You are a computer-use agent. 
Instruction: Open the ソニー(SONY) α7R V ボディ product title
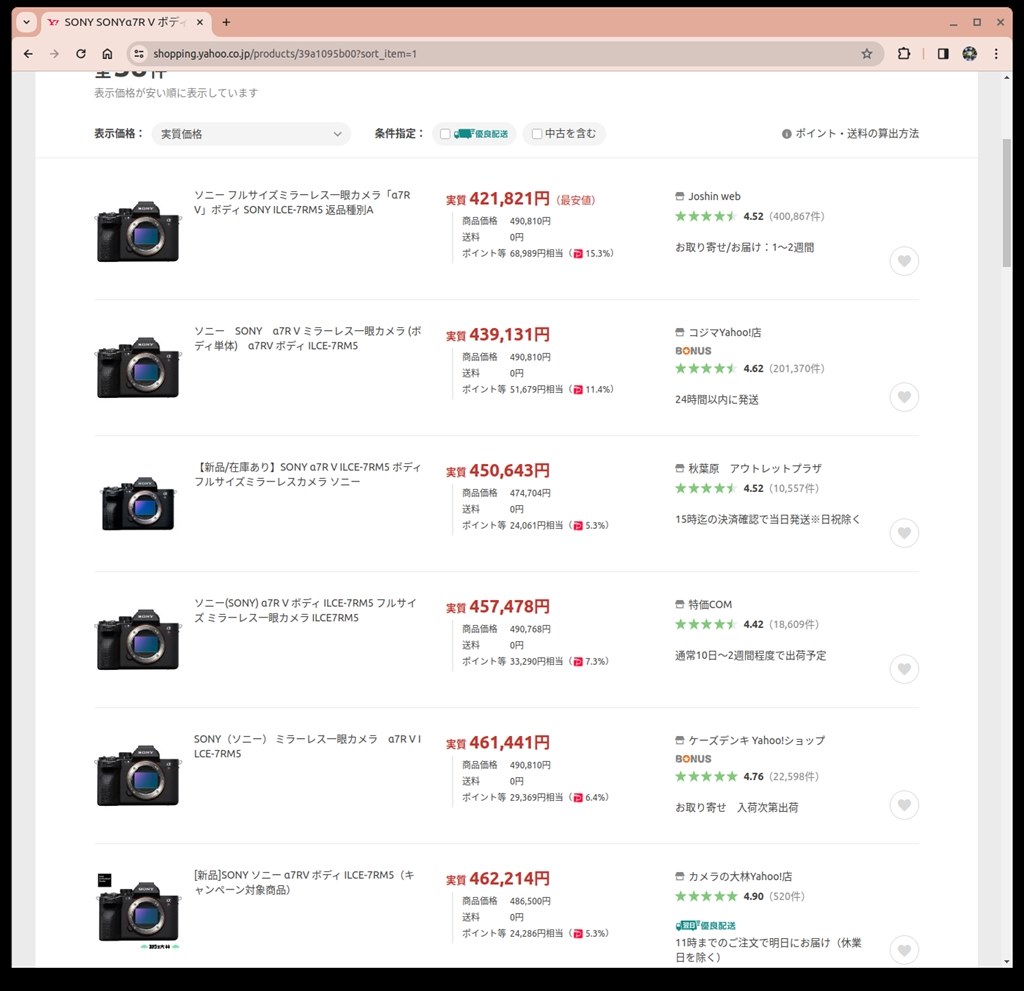[x=305, y=610]
